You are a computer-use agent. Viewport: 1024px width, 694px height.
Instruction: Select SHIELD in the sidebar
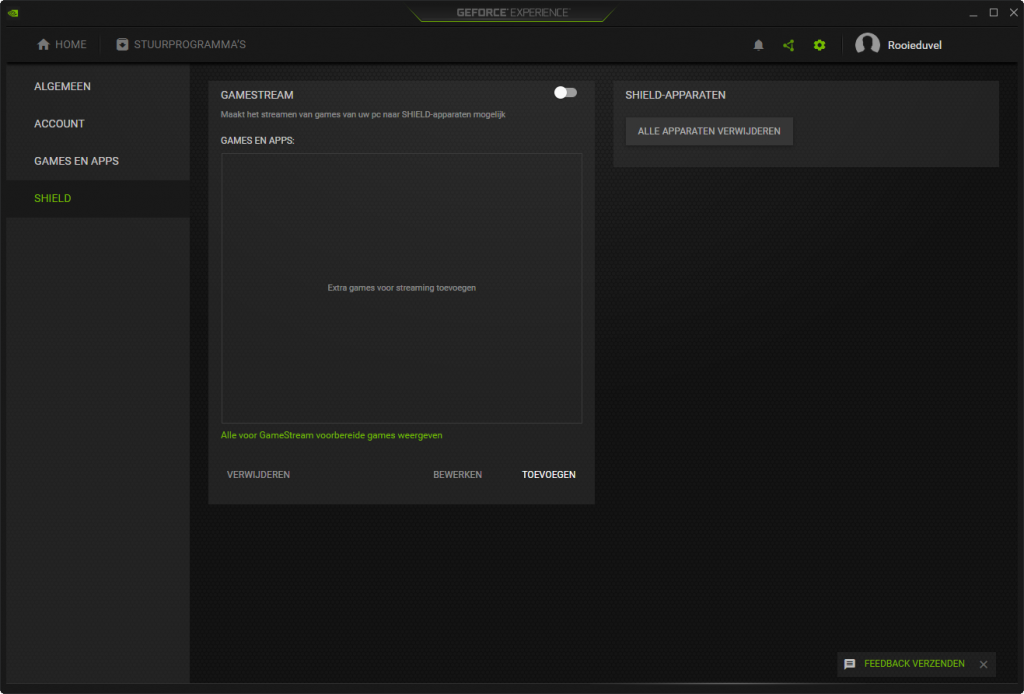98,198
